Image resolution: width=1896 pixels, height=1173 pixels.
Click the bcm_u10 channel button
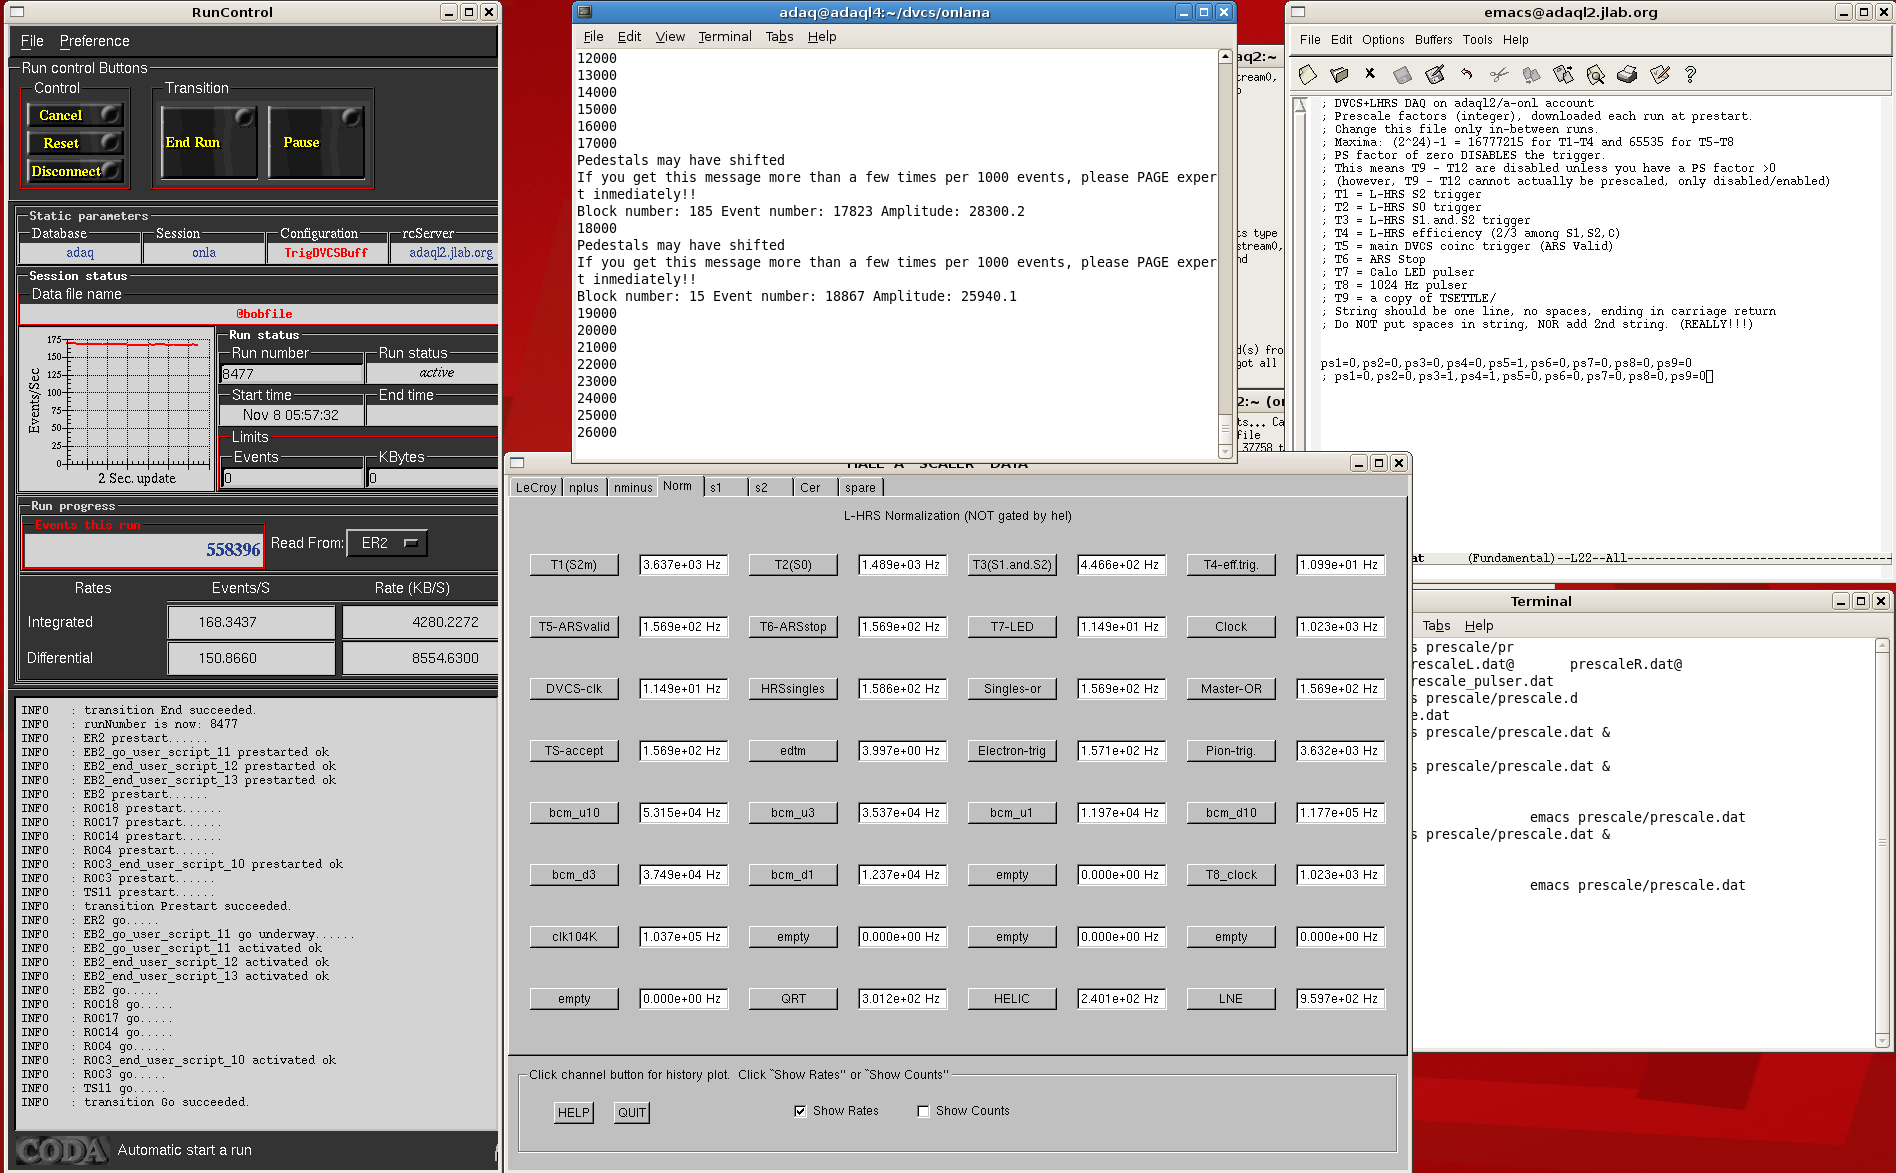point(574,813)
